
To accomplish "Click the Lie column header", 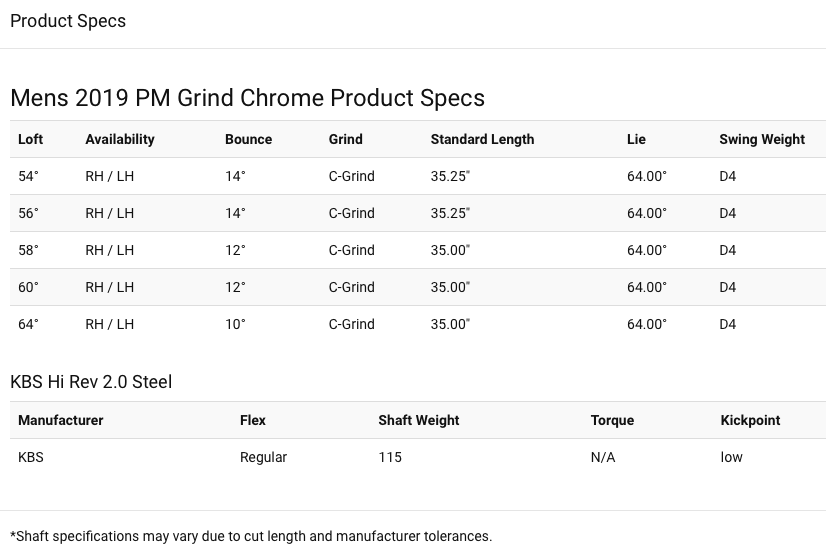I will (x=636, y=139).
